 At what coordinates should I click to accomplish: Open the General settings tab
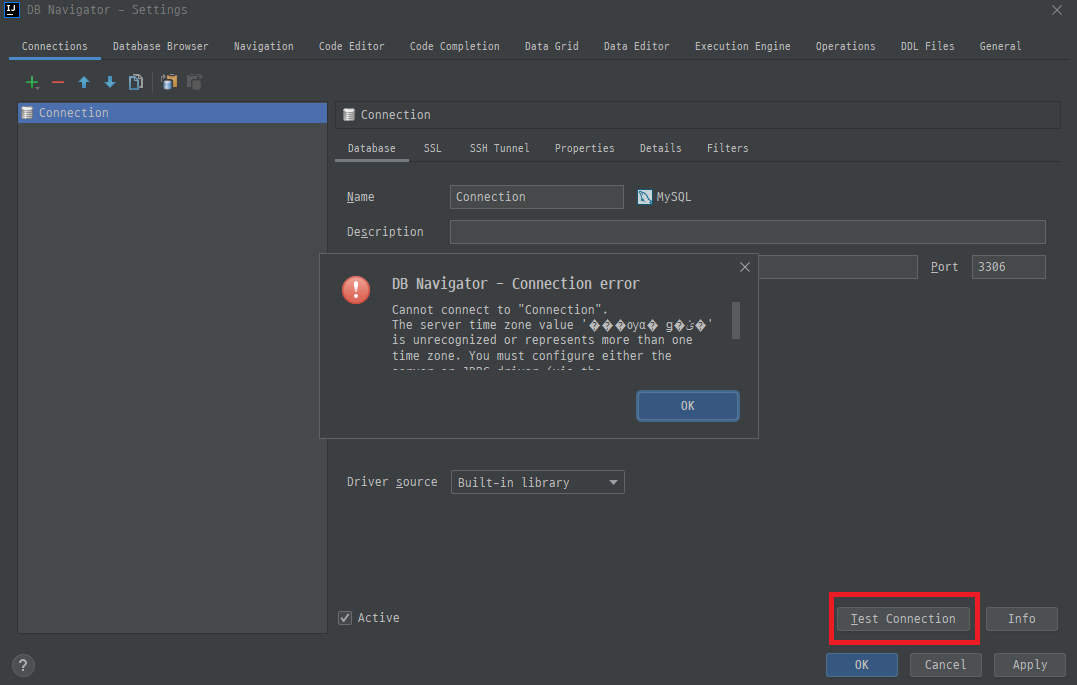[x=999, y=46]
